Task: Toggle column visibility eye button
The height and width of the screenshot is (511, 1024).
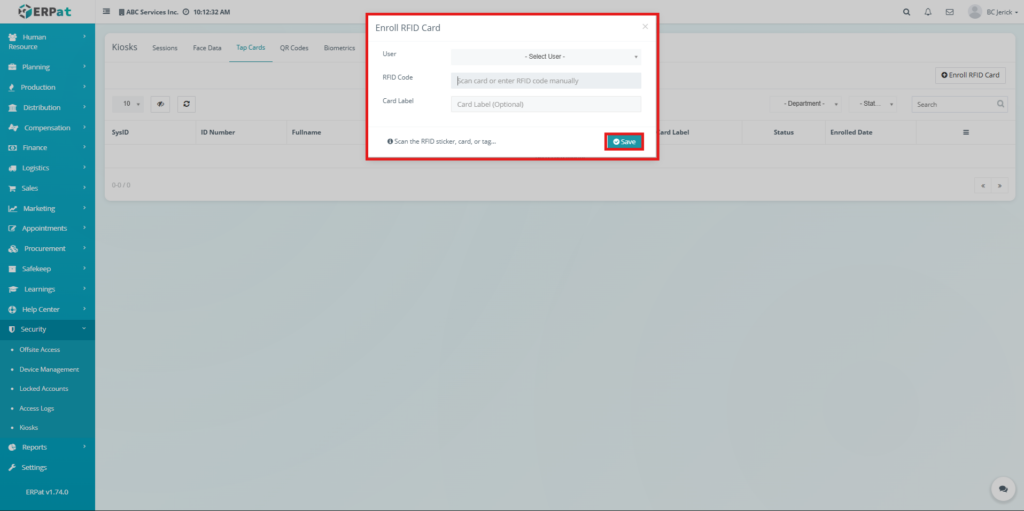Action: pyautogui.click(x=160, y=104)
